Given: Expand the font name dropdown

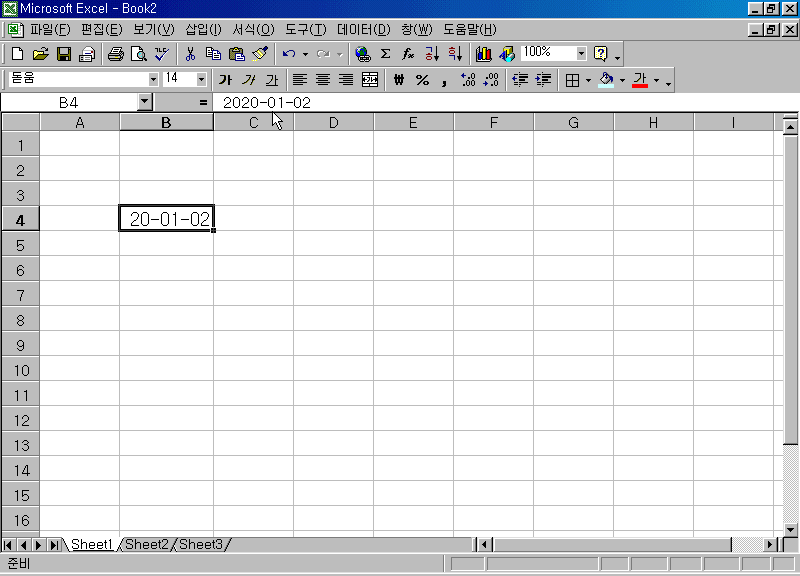Looking at the screenshot, I should click(153, 80).
